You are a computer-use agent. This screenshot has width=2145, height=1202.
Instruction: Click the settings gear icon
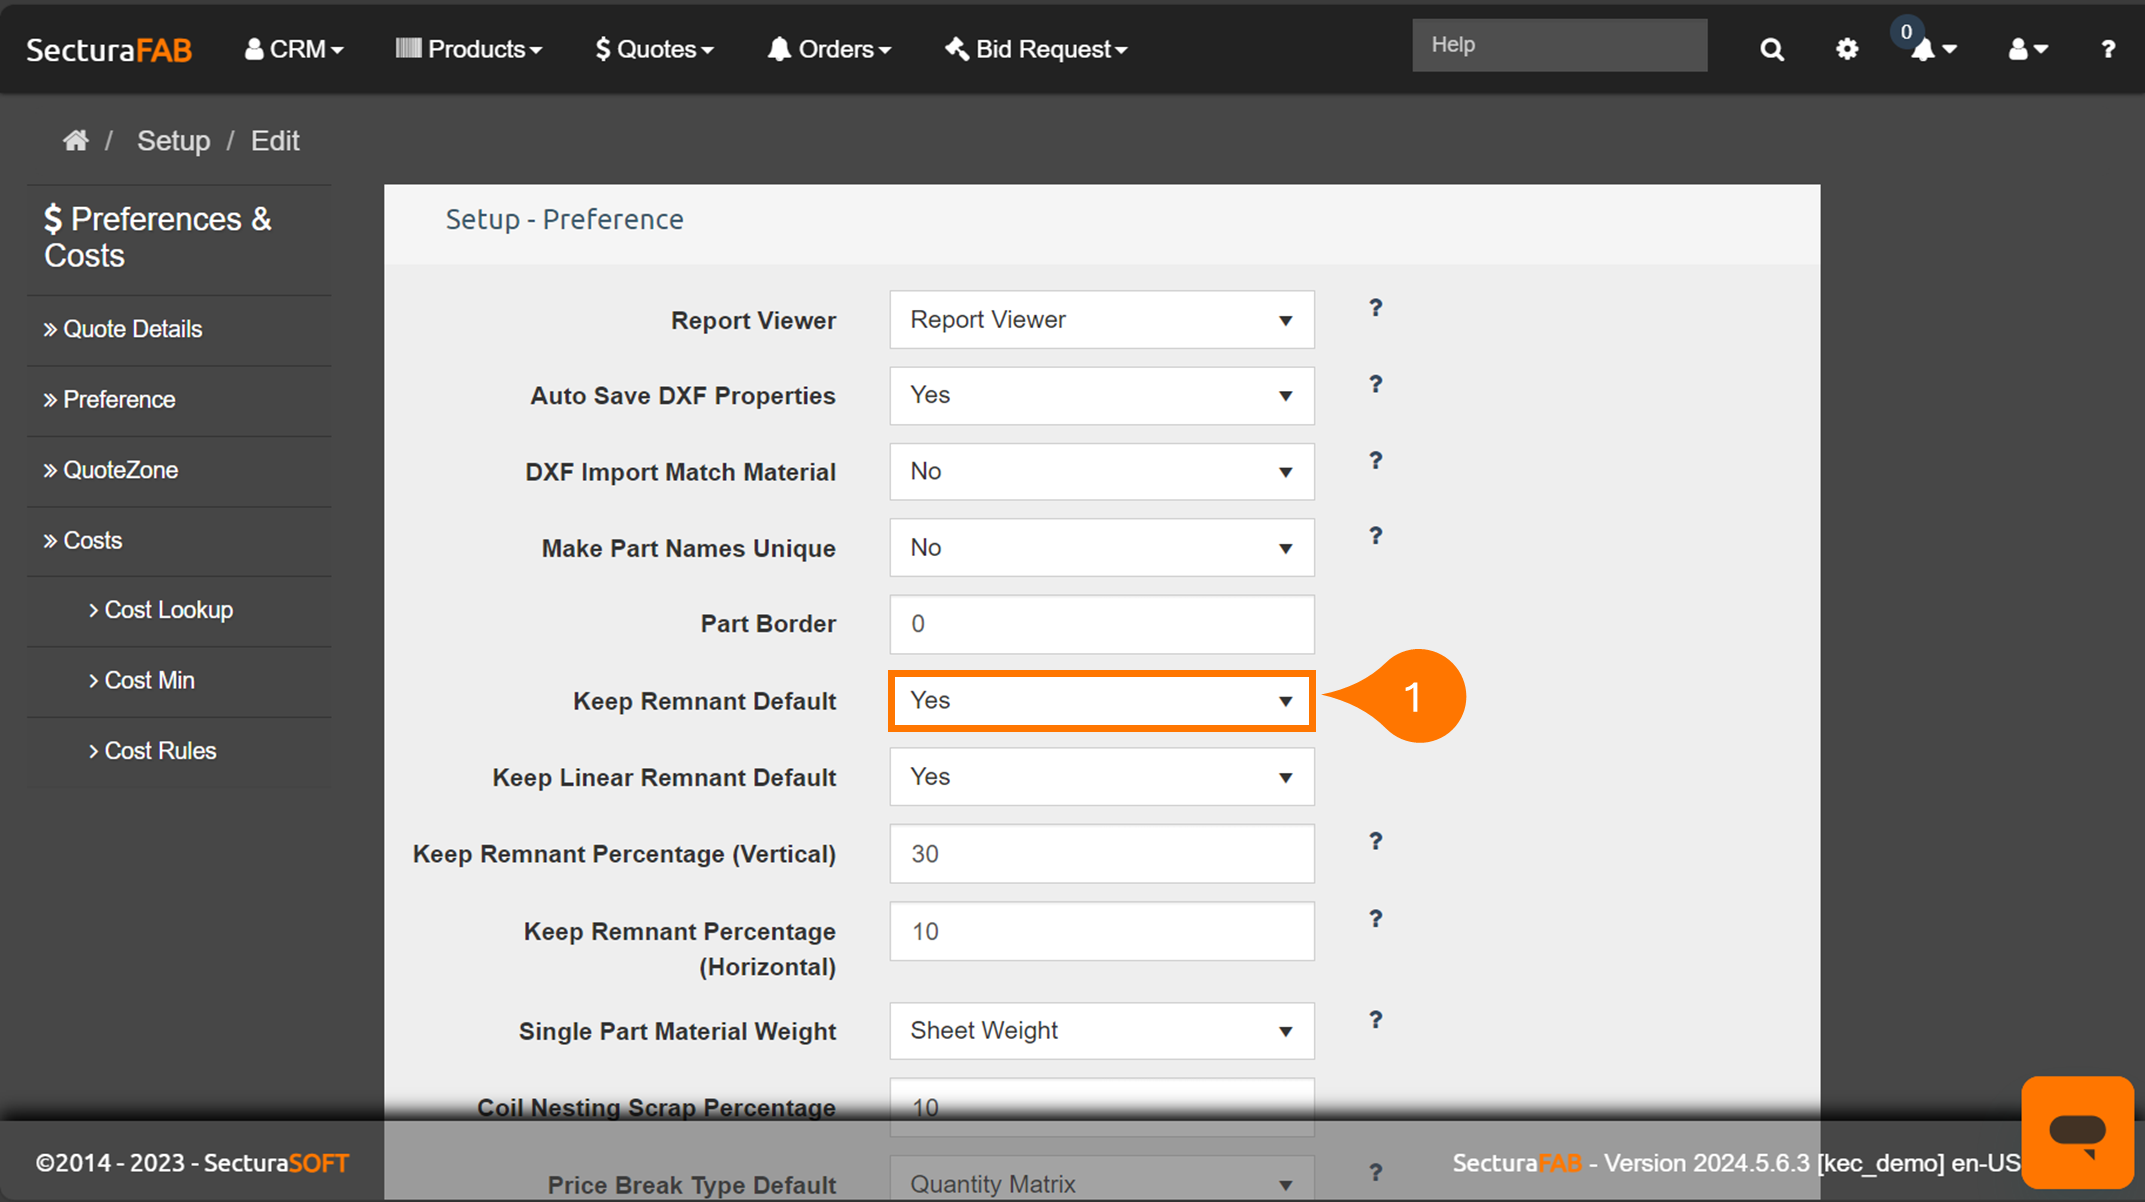tap(1847, 49)
